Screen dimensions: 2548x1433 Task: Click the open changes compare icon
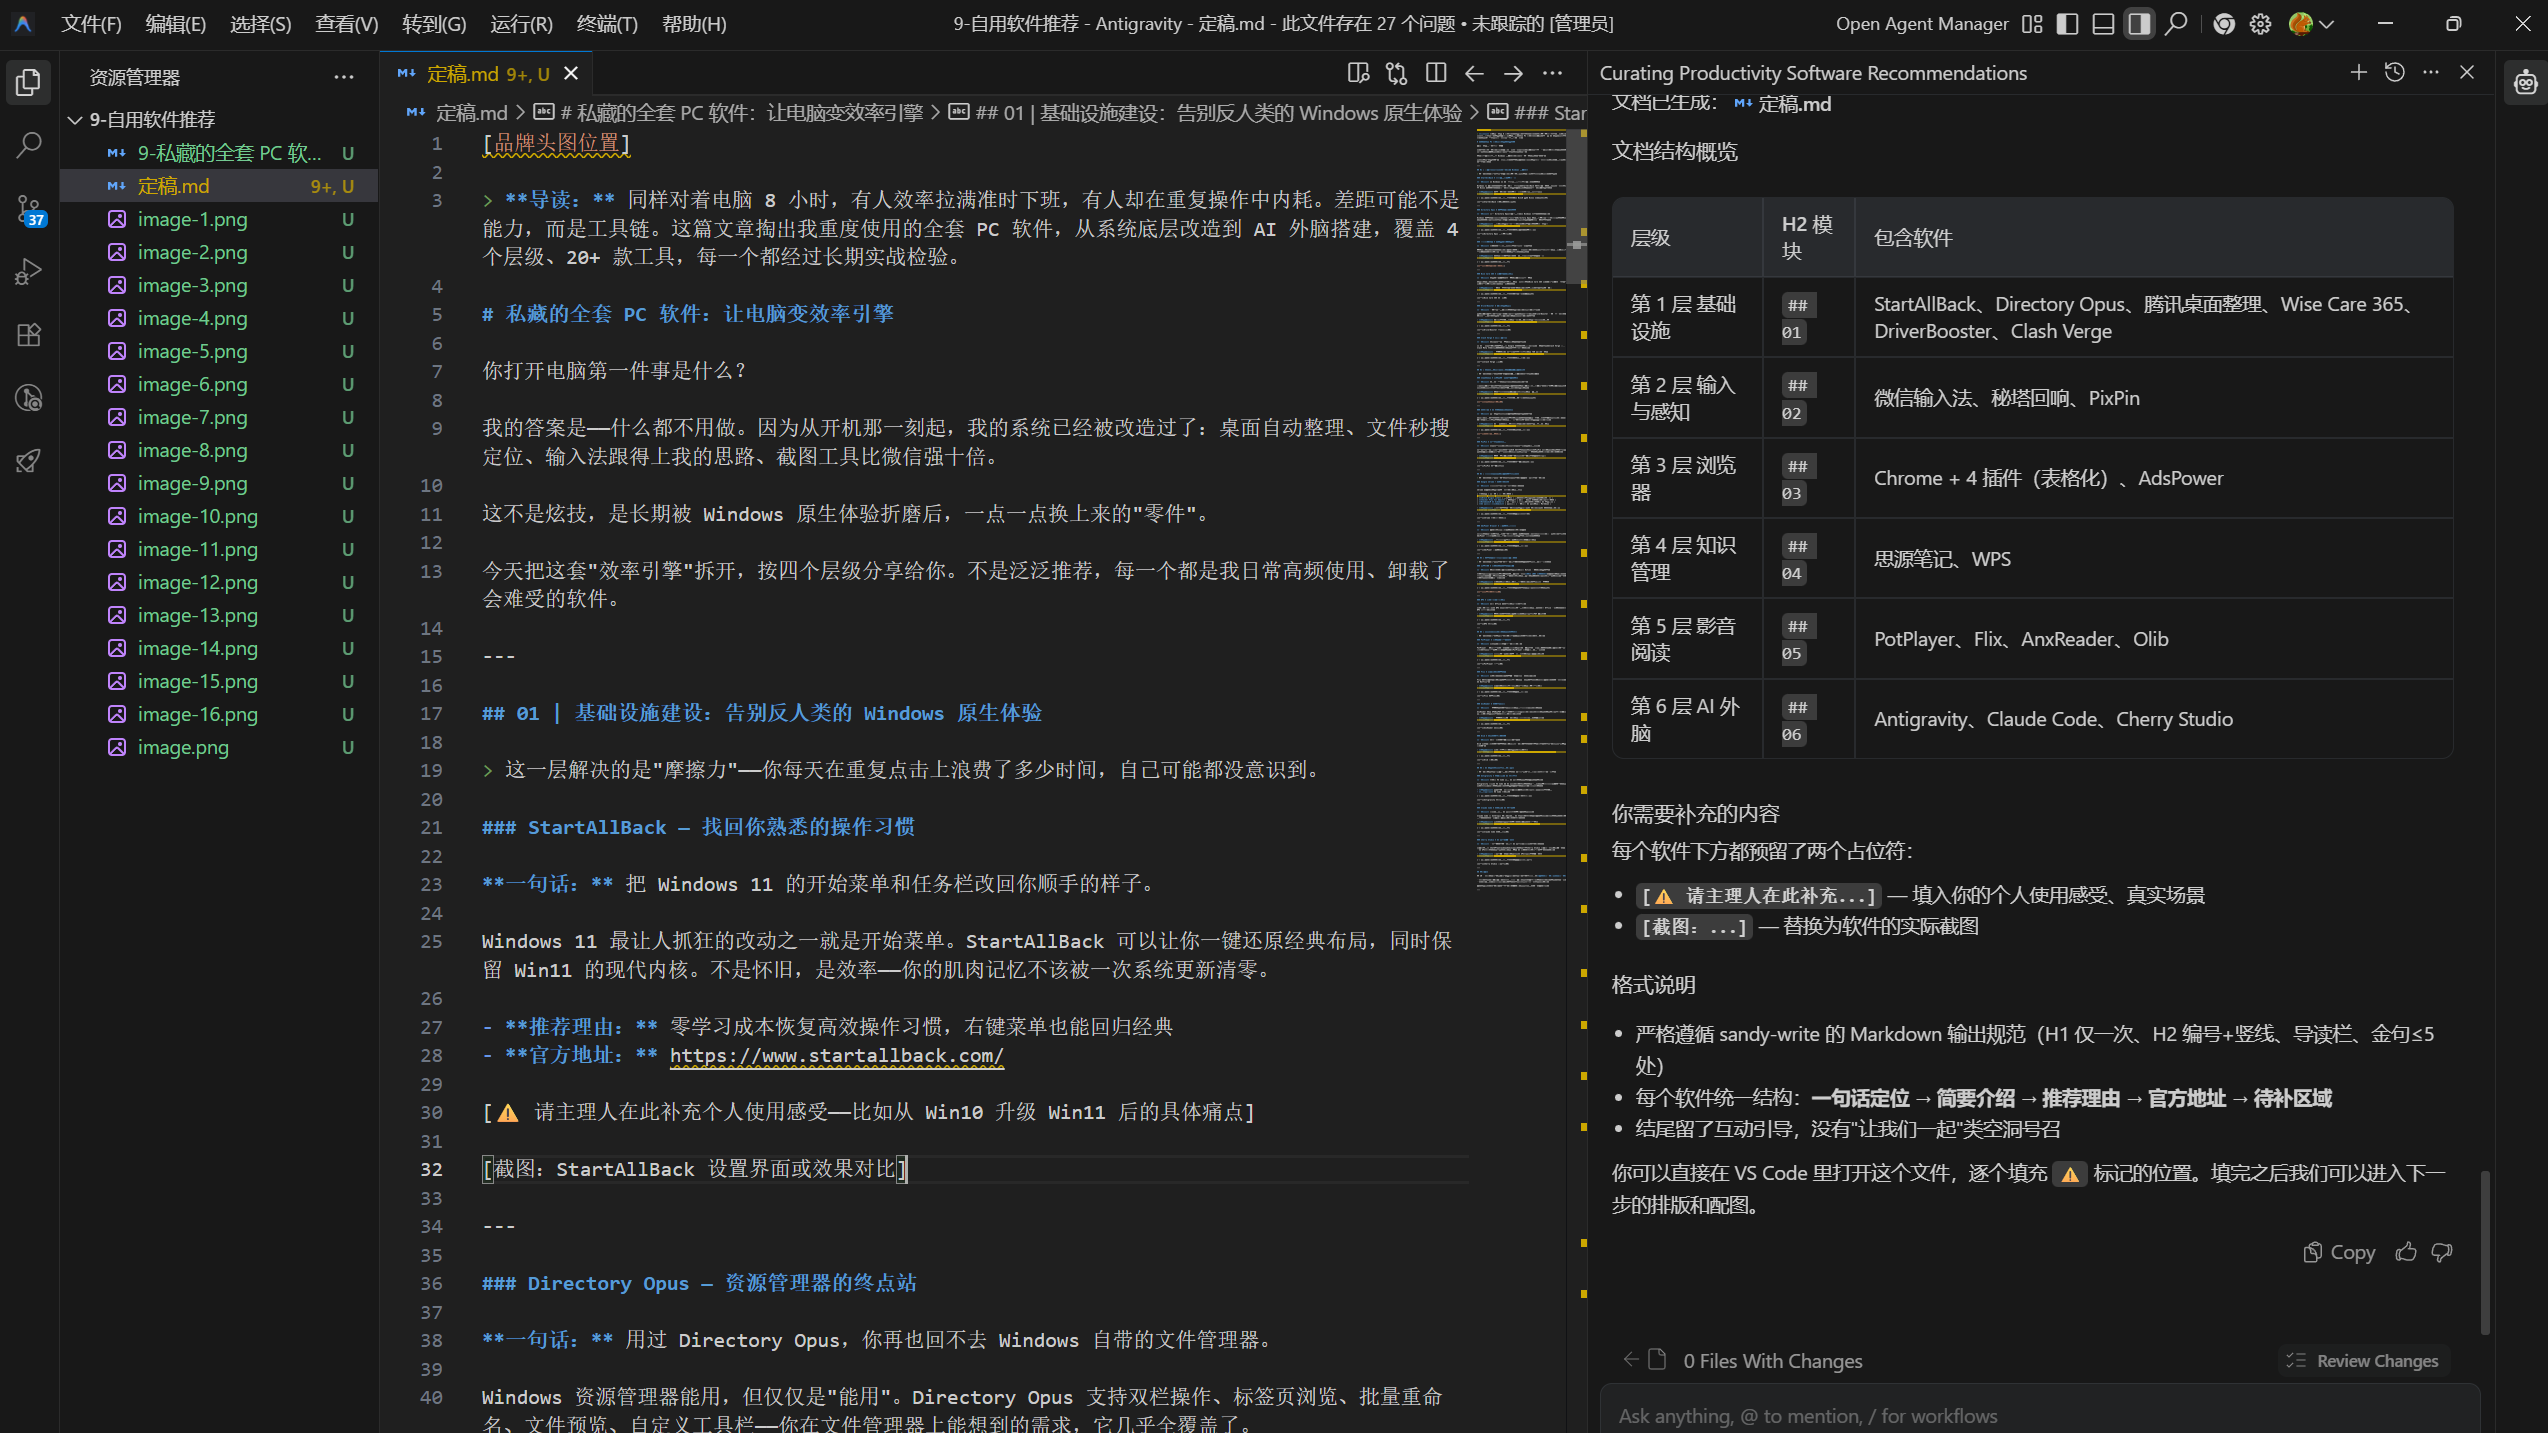point(1397,73)
